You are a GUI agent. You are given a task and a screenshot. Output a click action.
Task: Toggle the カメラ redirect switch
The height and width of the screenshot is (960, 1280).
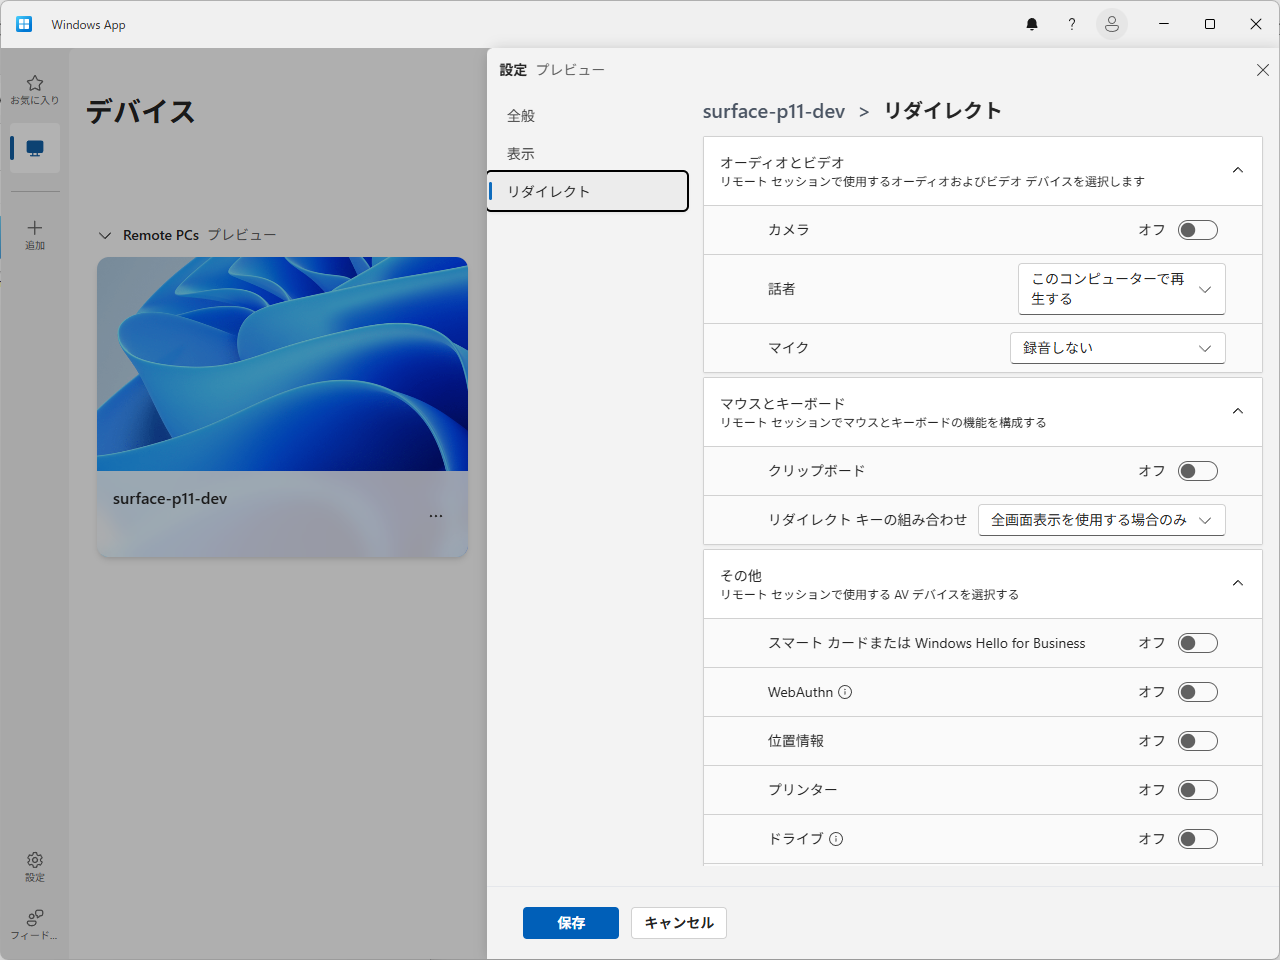[x=1198, y=230]
